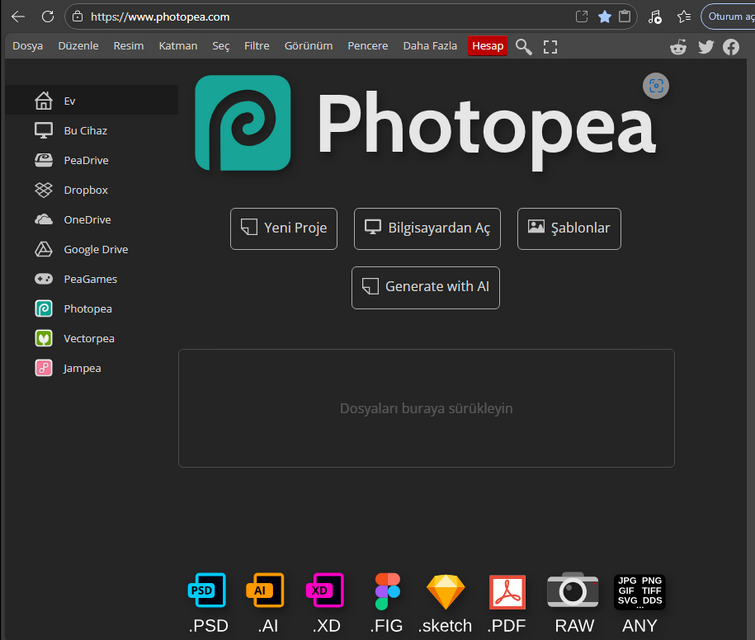The width and height of the screenshot is (755, 640).
Task: Click the Generate with AI button
Action: click(x=425, y=287)
